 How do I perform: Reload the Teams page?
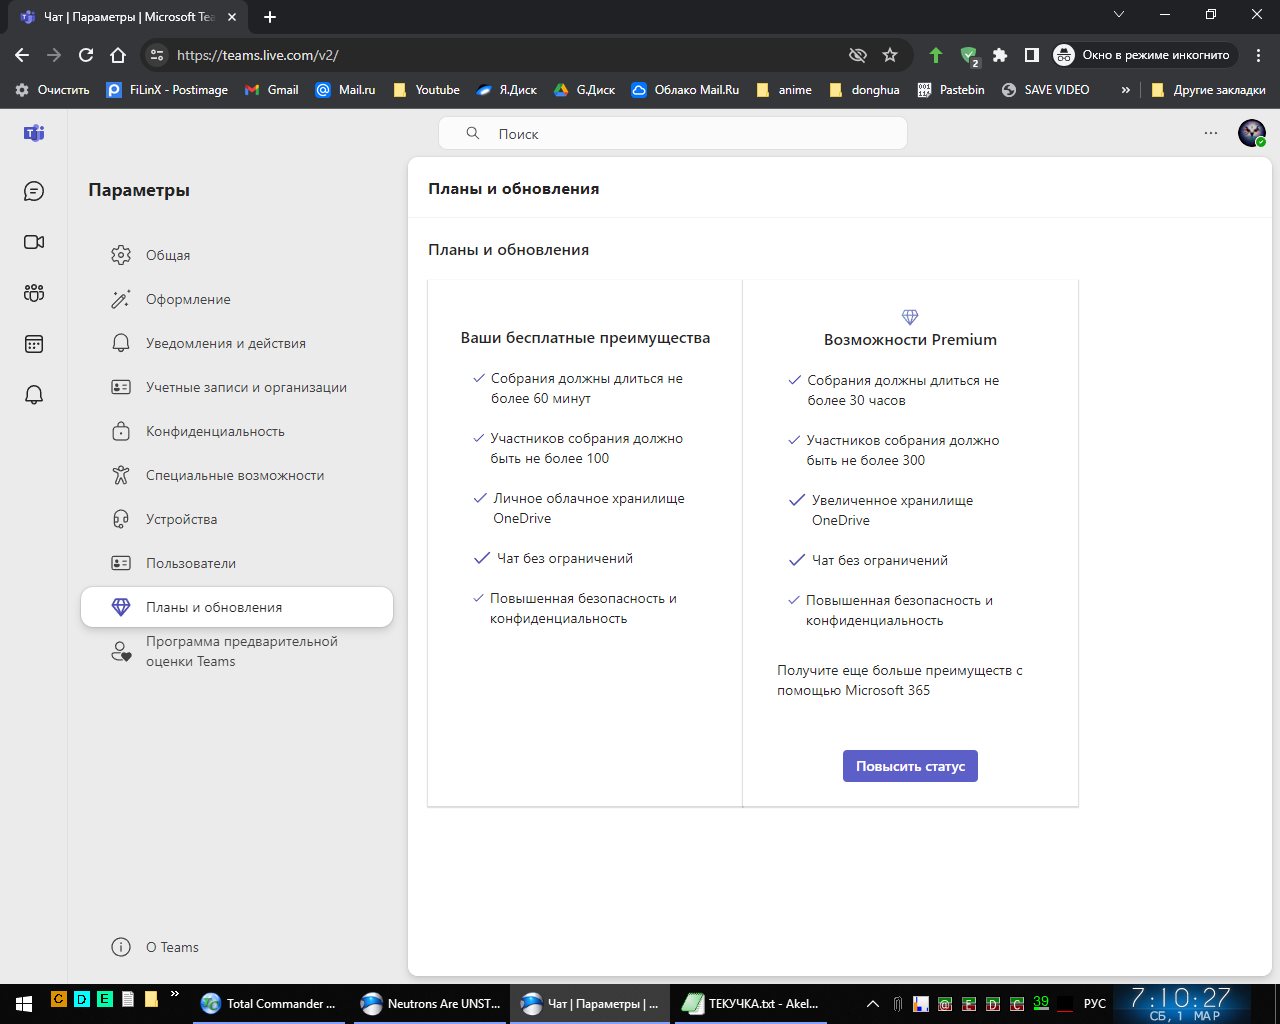[86, 55]
